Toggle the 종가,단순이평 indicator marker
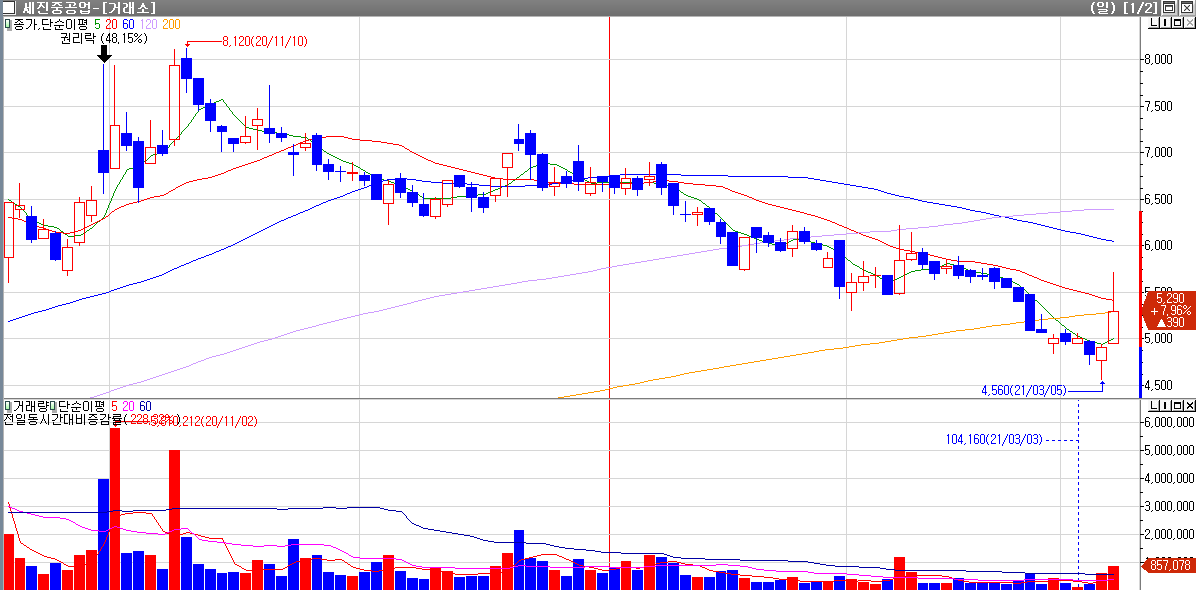The width and height of the screenshot is (1196, 590). pos(8,24)
